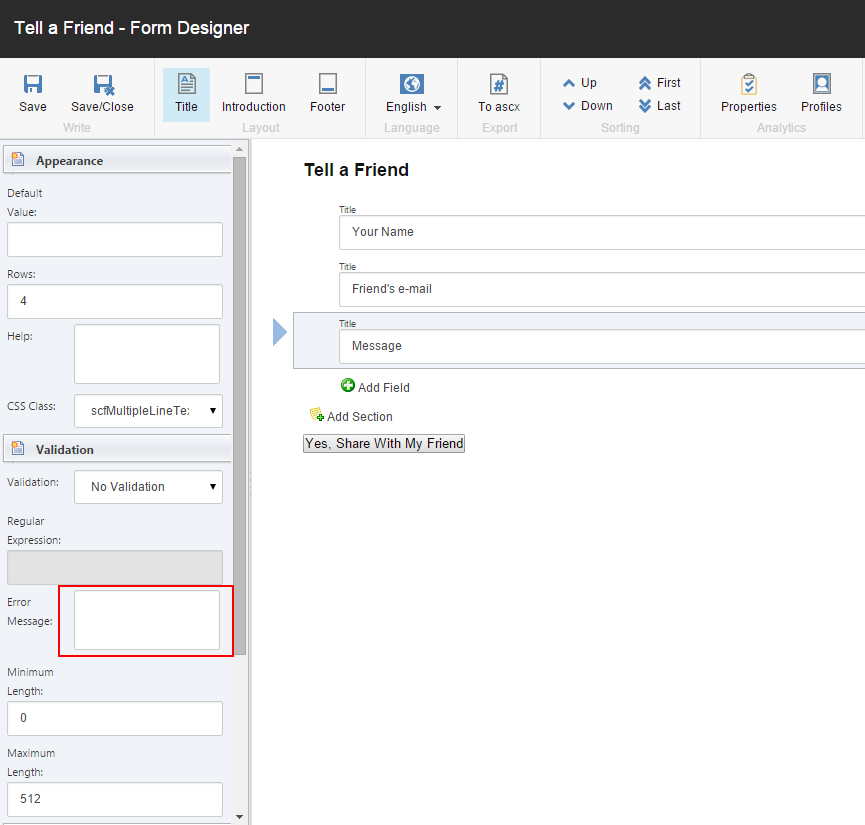Open the language selection dropdown

434,105
